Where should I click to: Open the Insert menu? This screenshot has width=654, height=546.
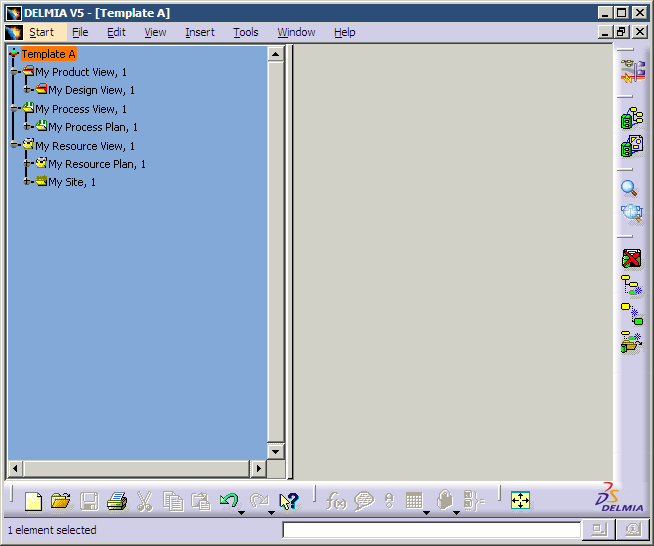click(199, 32)
